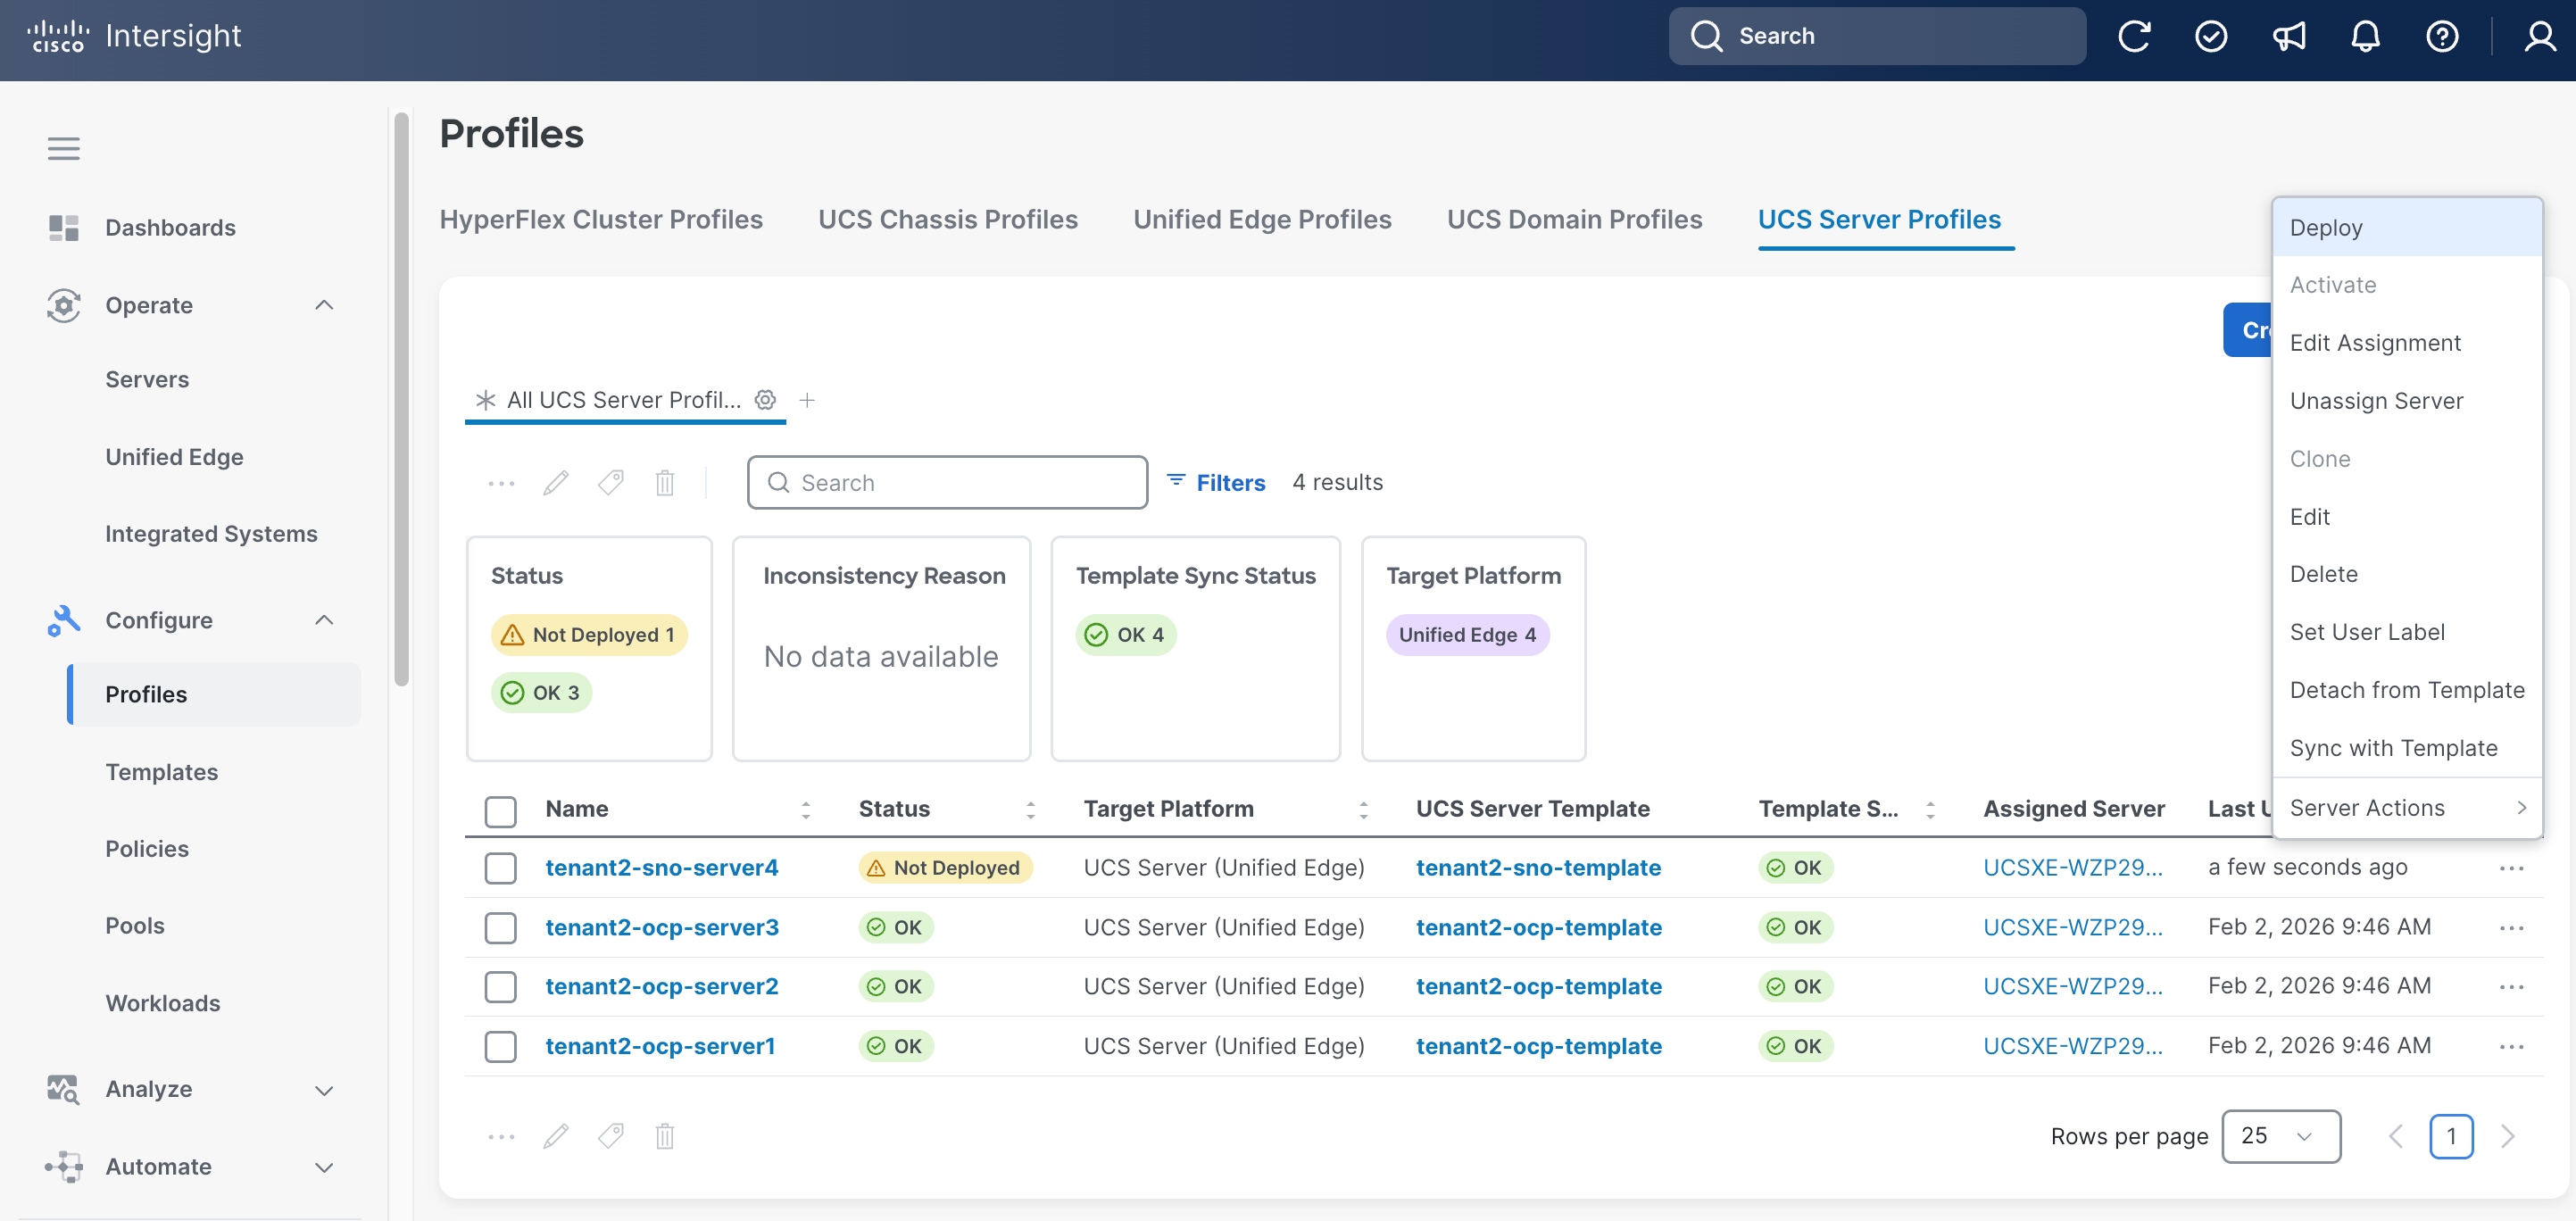
Task: Sort table by Status column
Action: (1030, 810)
